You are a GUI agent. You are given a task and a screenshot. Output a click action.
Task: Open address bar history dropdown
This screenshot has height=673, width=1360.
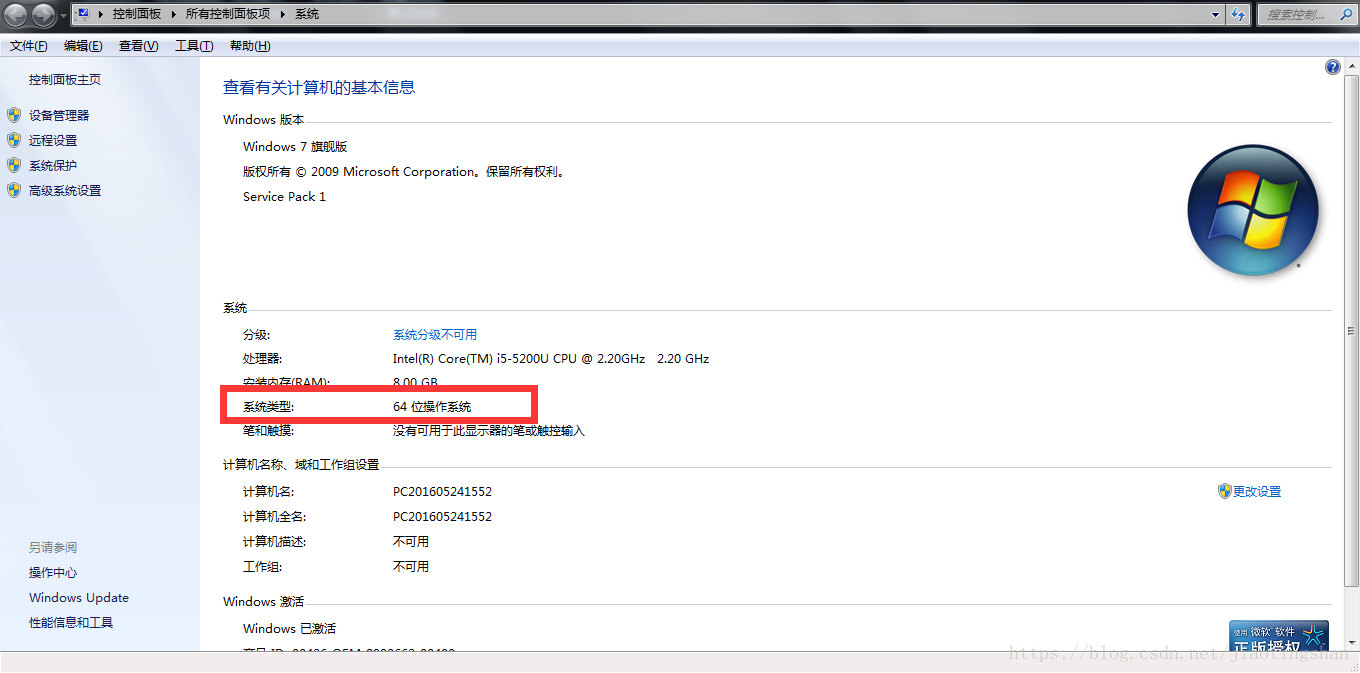click(1216, 15)
